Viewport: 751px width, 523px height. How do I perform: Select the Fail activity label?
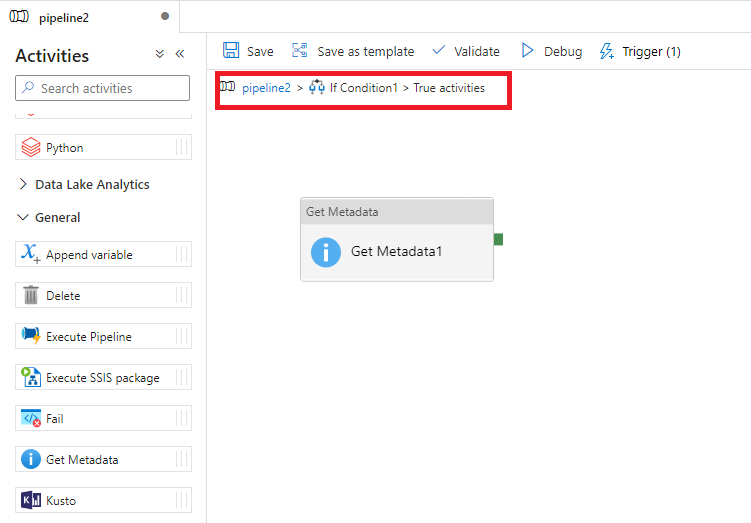[x=55, y=419]
